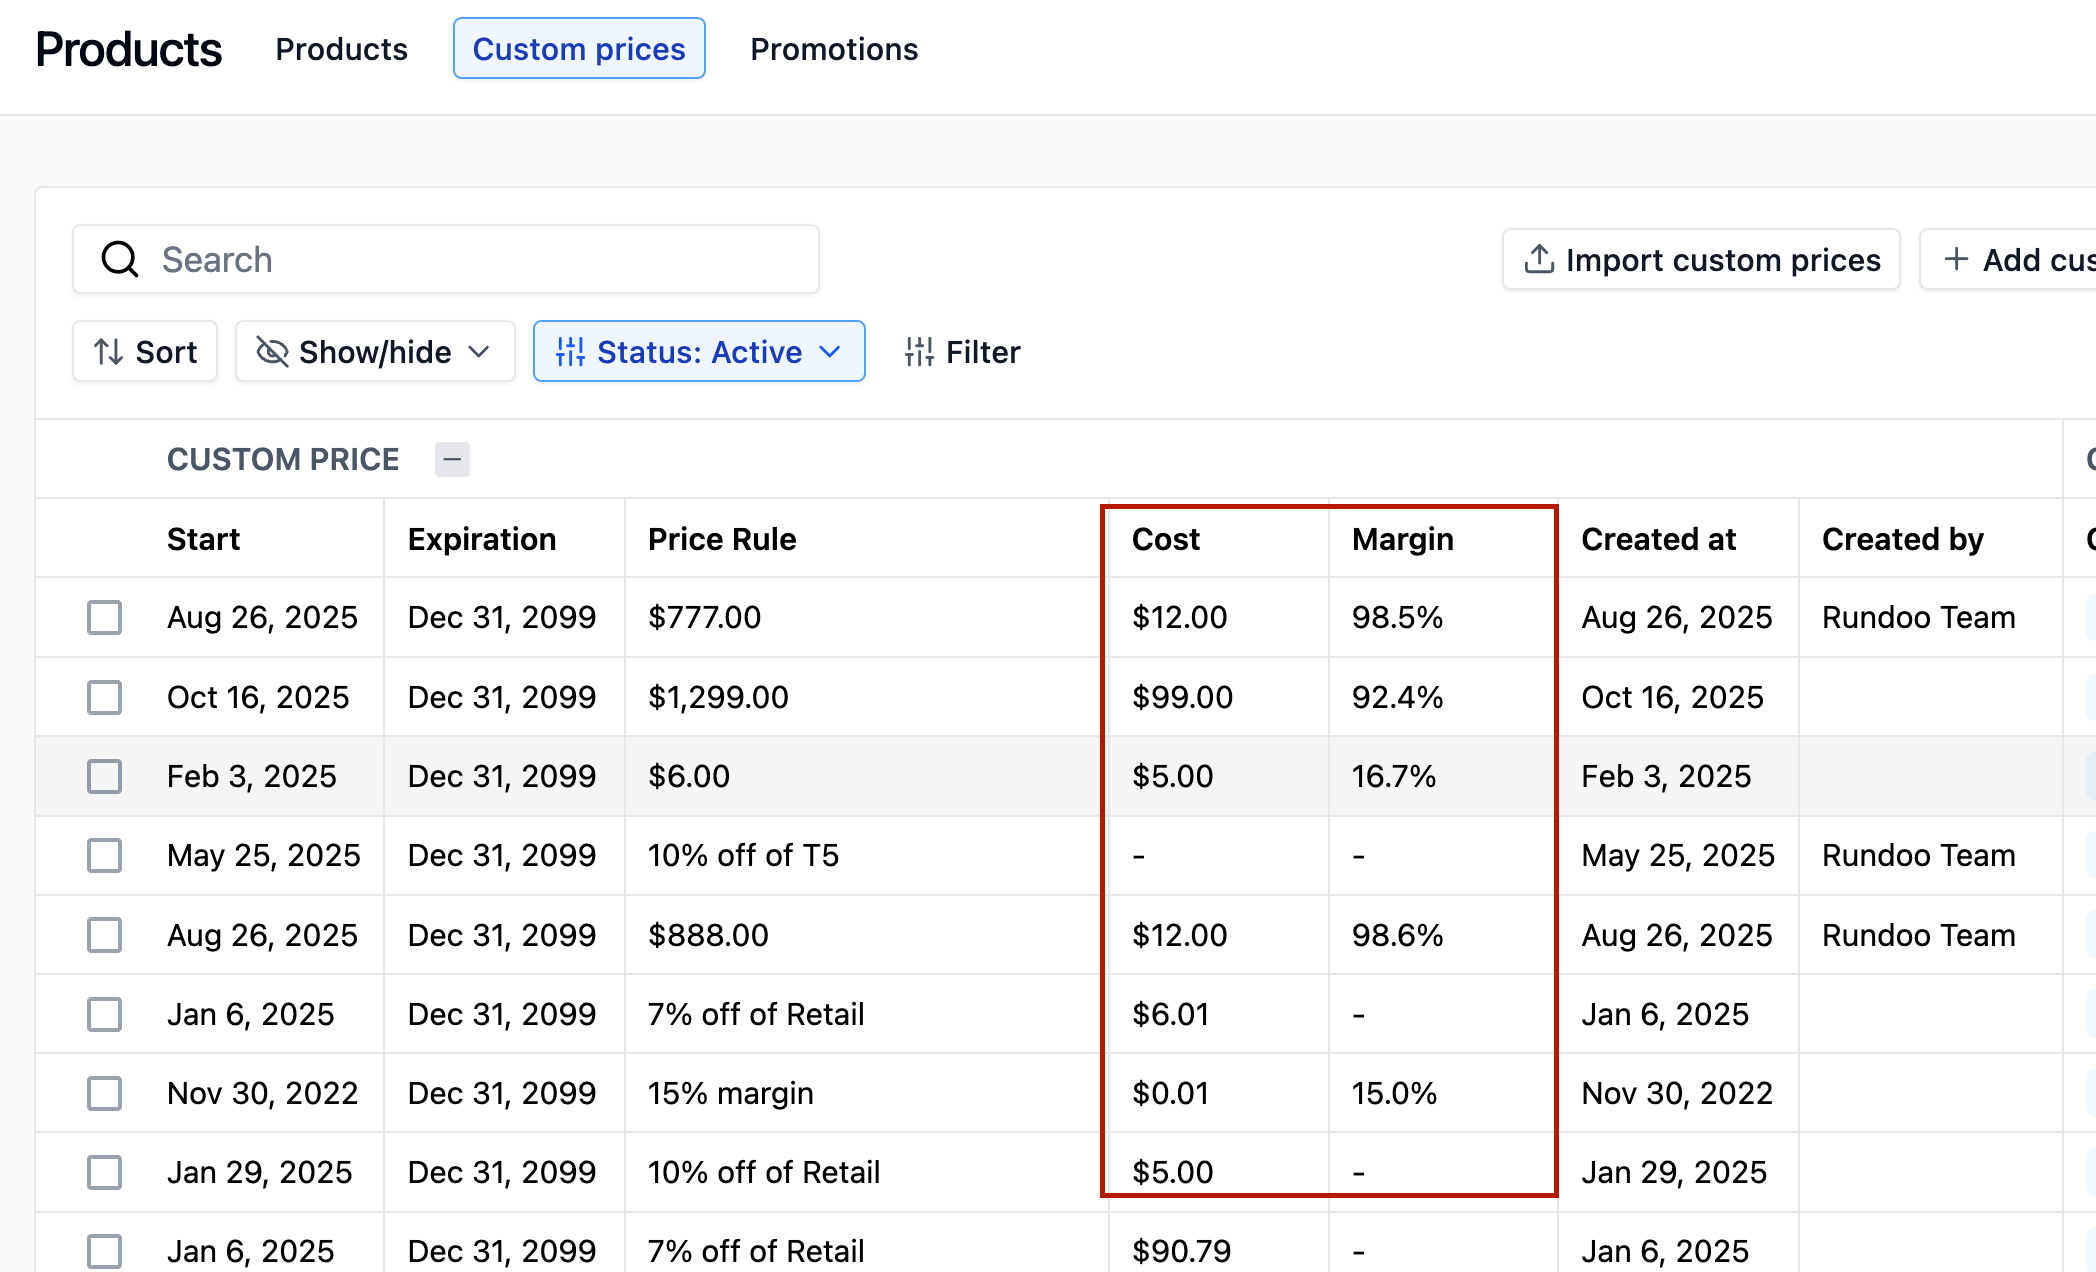Screen dimensions: 2096x1272
Task: Click the Filter sliders icon
Action: (x=919, y=352)
